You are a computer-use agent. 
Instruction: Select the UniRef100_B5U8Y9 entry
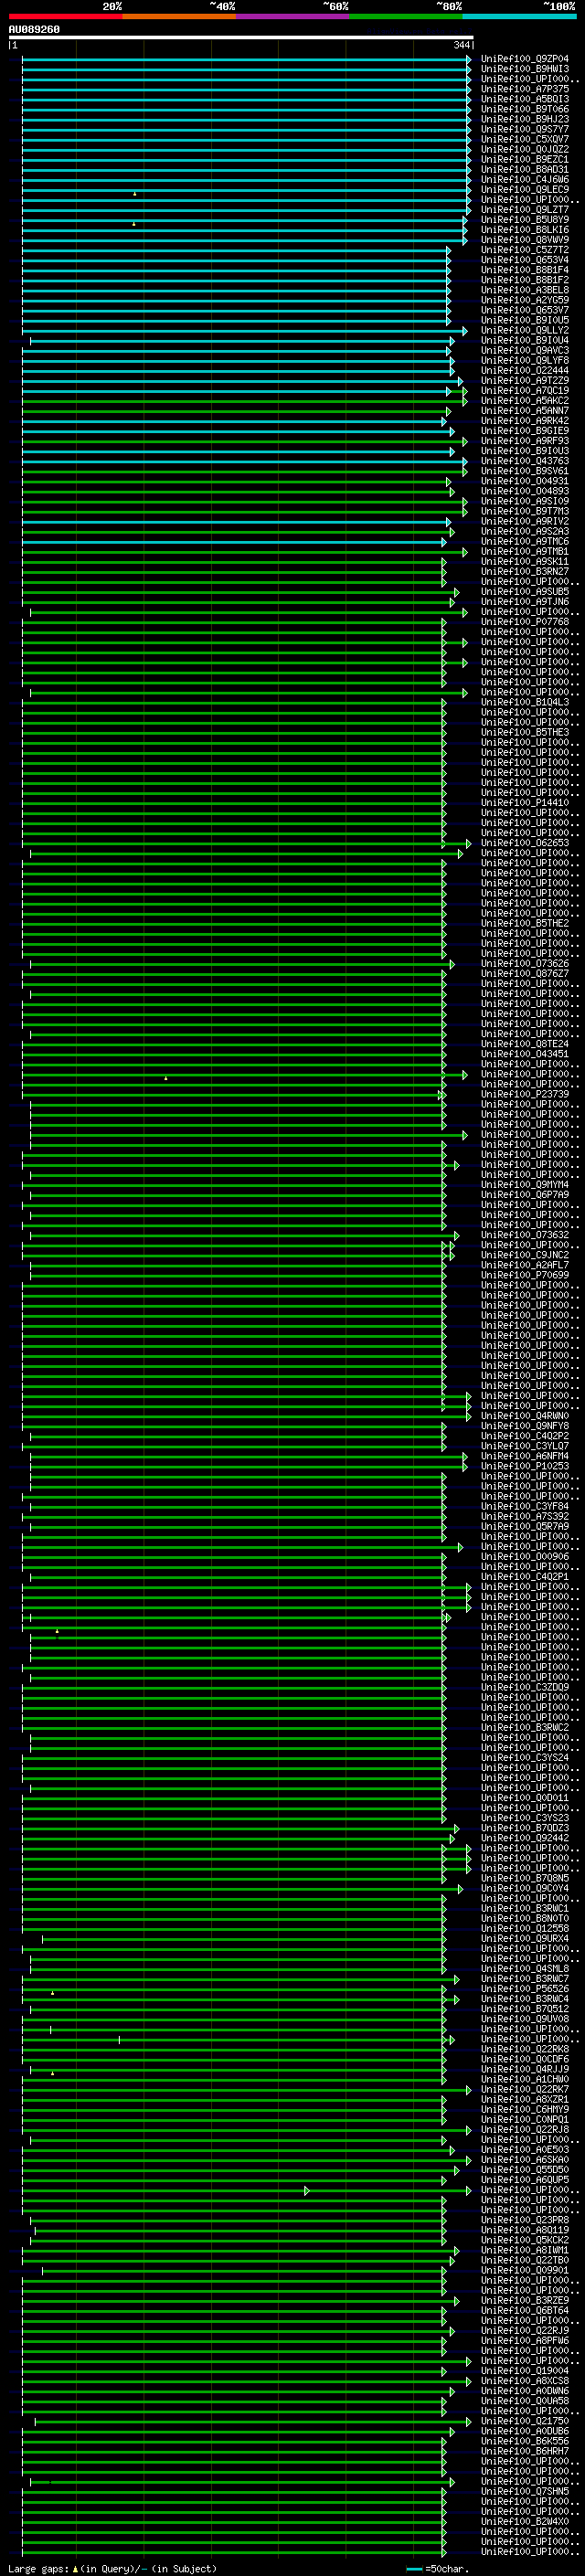[525, 220]
